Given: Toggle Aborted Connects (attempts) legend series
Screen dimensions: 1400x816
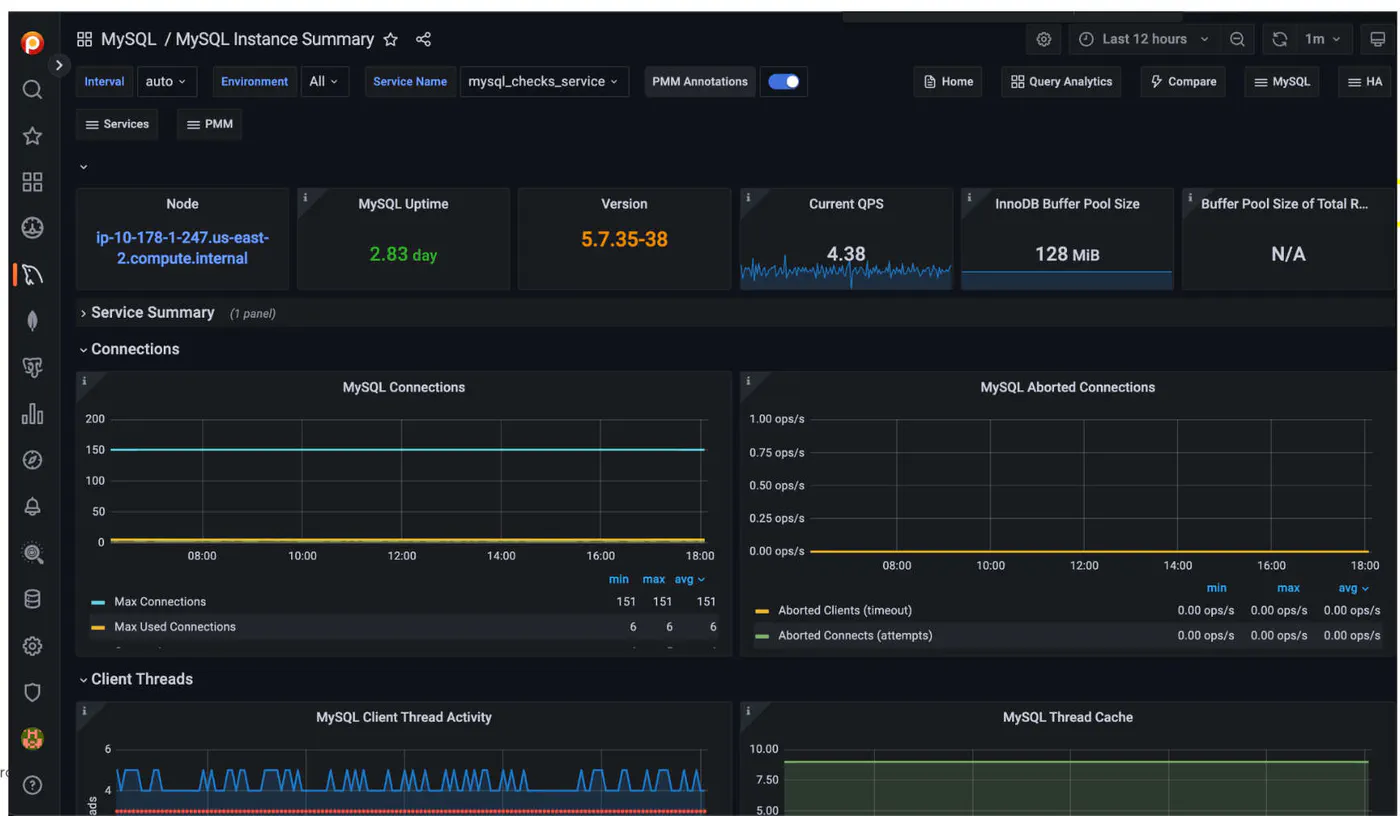Looking at the screenshot, I should (855, 636).
